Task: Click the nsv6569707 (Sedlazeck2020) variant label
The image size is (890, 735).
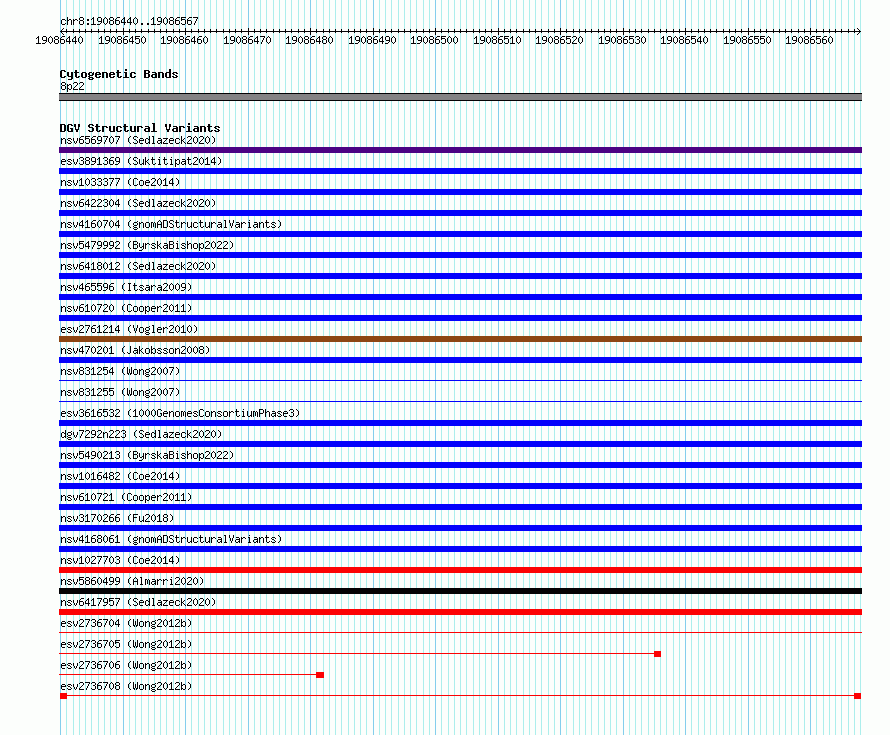Action: point(138,140)
